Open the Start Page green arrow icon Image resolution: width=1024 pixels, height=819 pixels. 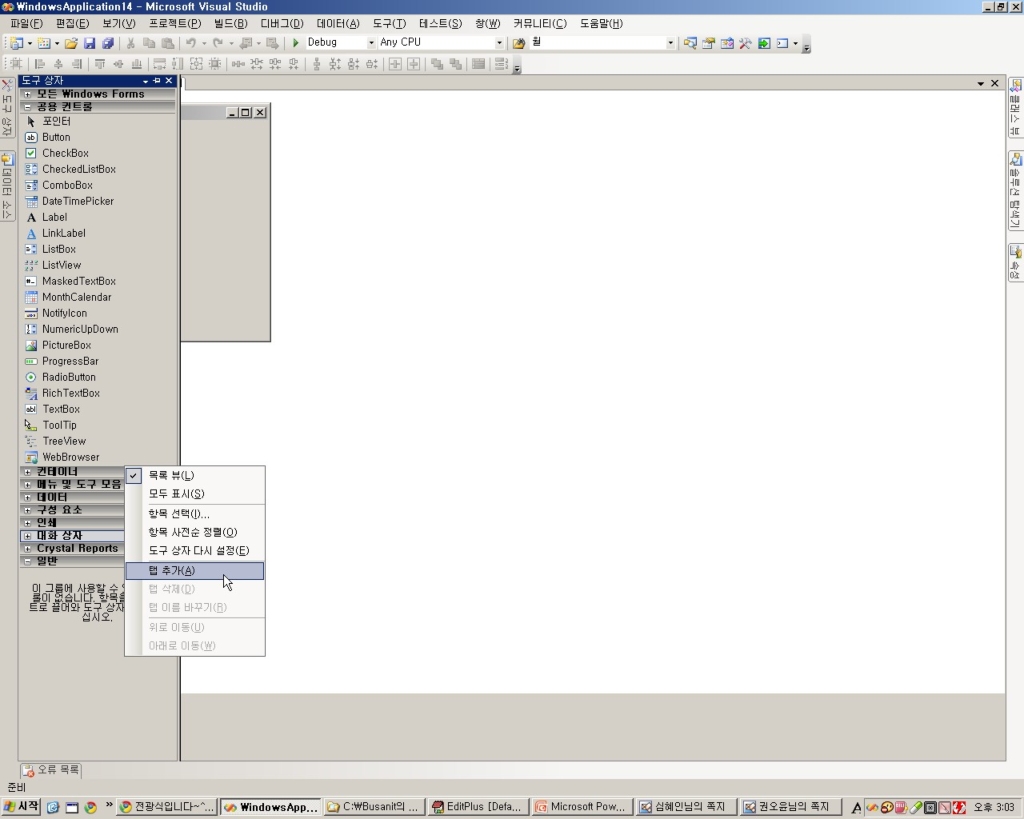[764, 43]
